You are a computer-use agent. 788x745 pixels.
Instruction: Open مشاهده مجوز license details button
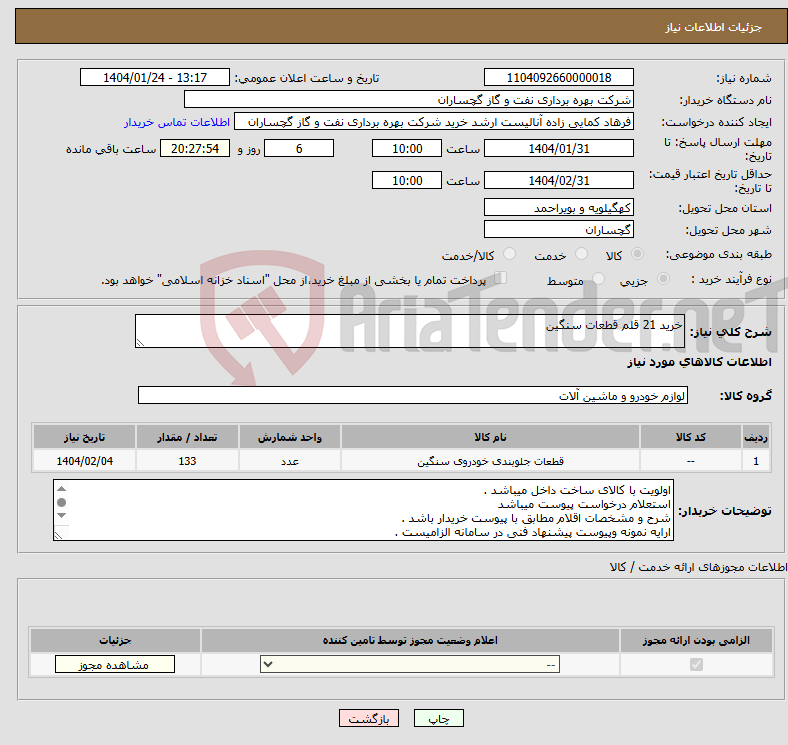[114, 664]
